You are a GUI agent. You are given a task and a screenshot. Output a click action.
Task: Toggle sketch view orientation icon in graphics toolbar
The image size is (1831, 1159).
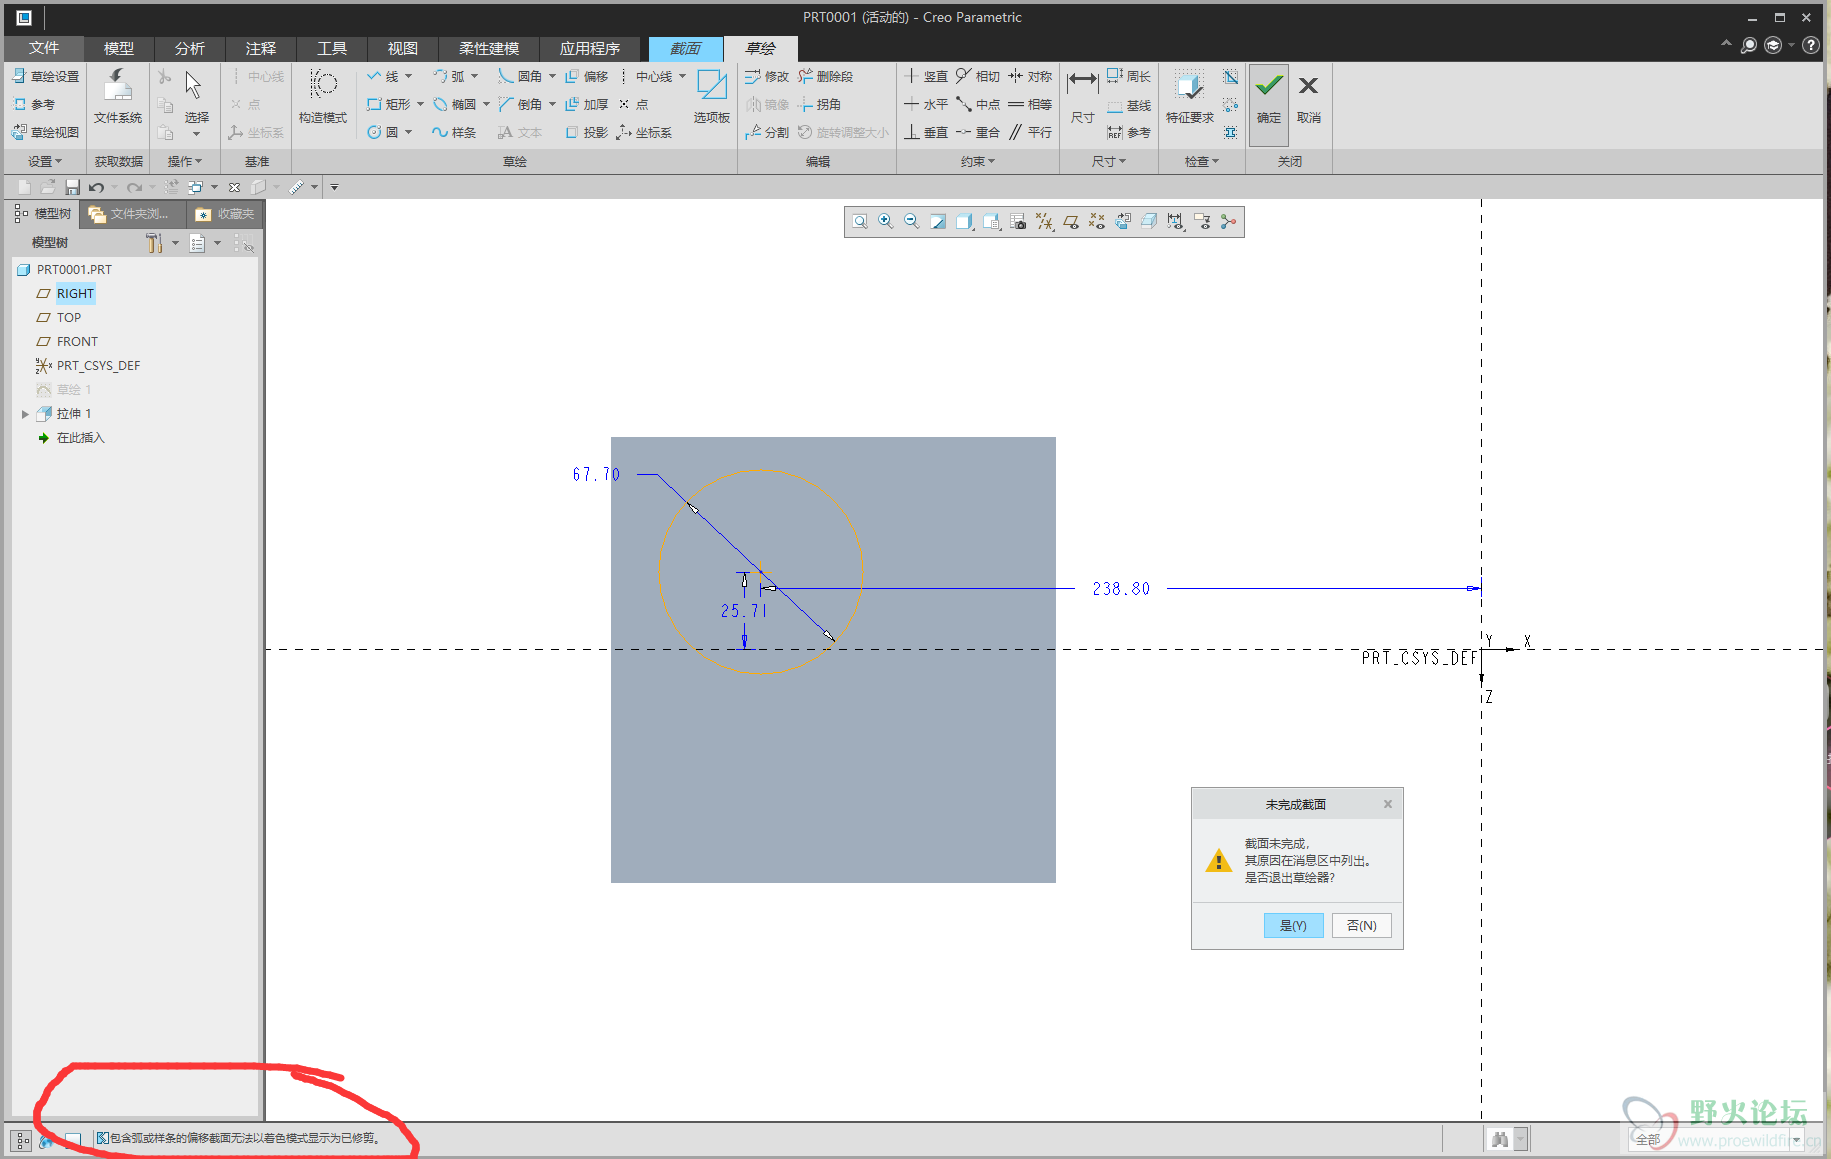pos(1123,221)
